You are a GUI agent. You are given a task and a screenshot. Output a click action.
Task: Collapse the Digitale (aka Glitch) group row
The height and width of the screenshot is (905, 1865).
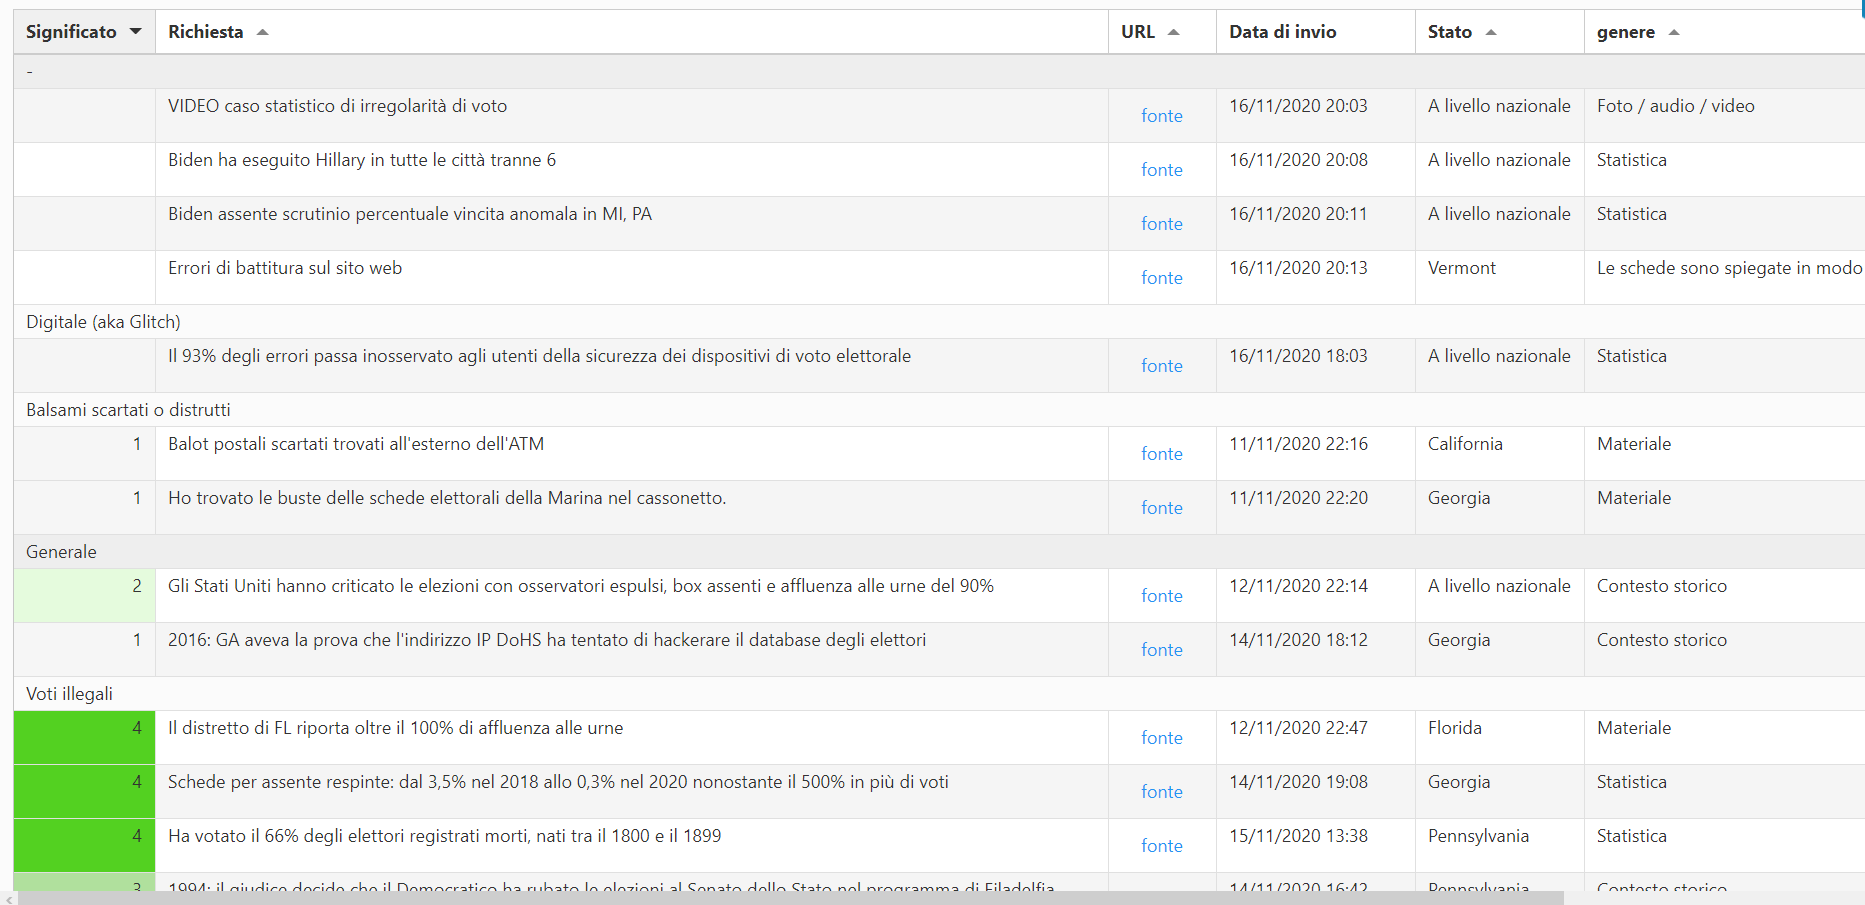pos(103,322)
